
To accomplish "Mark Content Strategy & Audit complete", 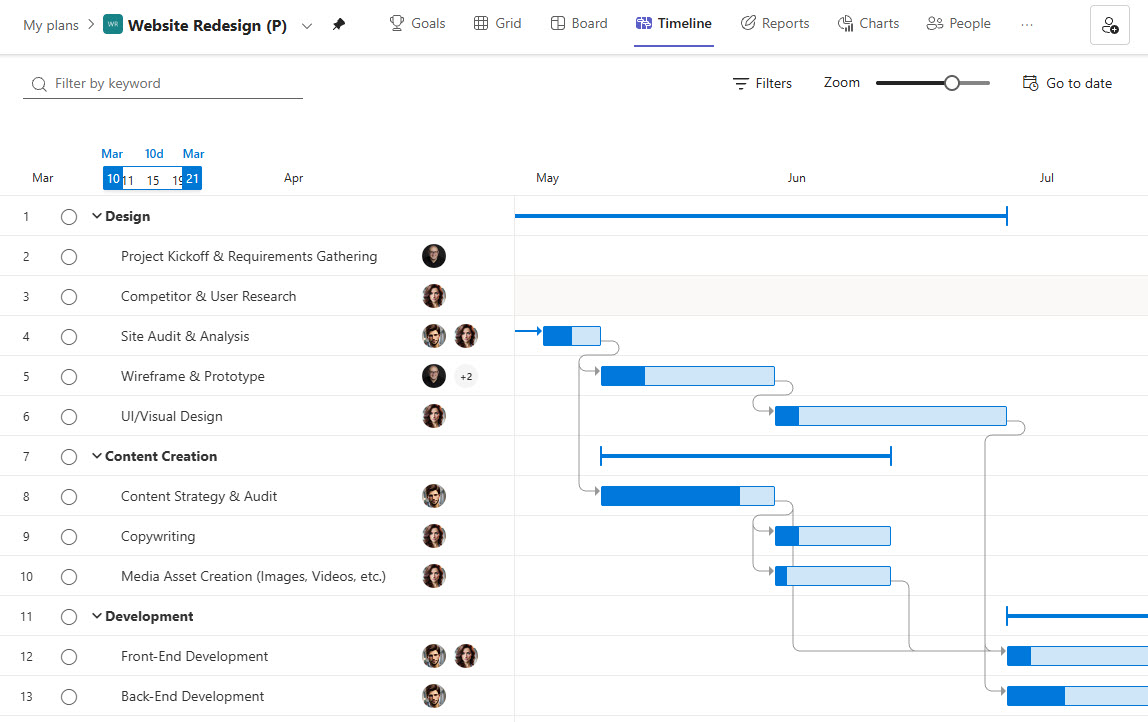I will point(69,496).
